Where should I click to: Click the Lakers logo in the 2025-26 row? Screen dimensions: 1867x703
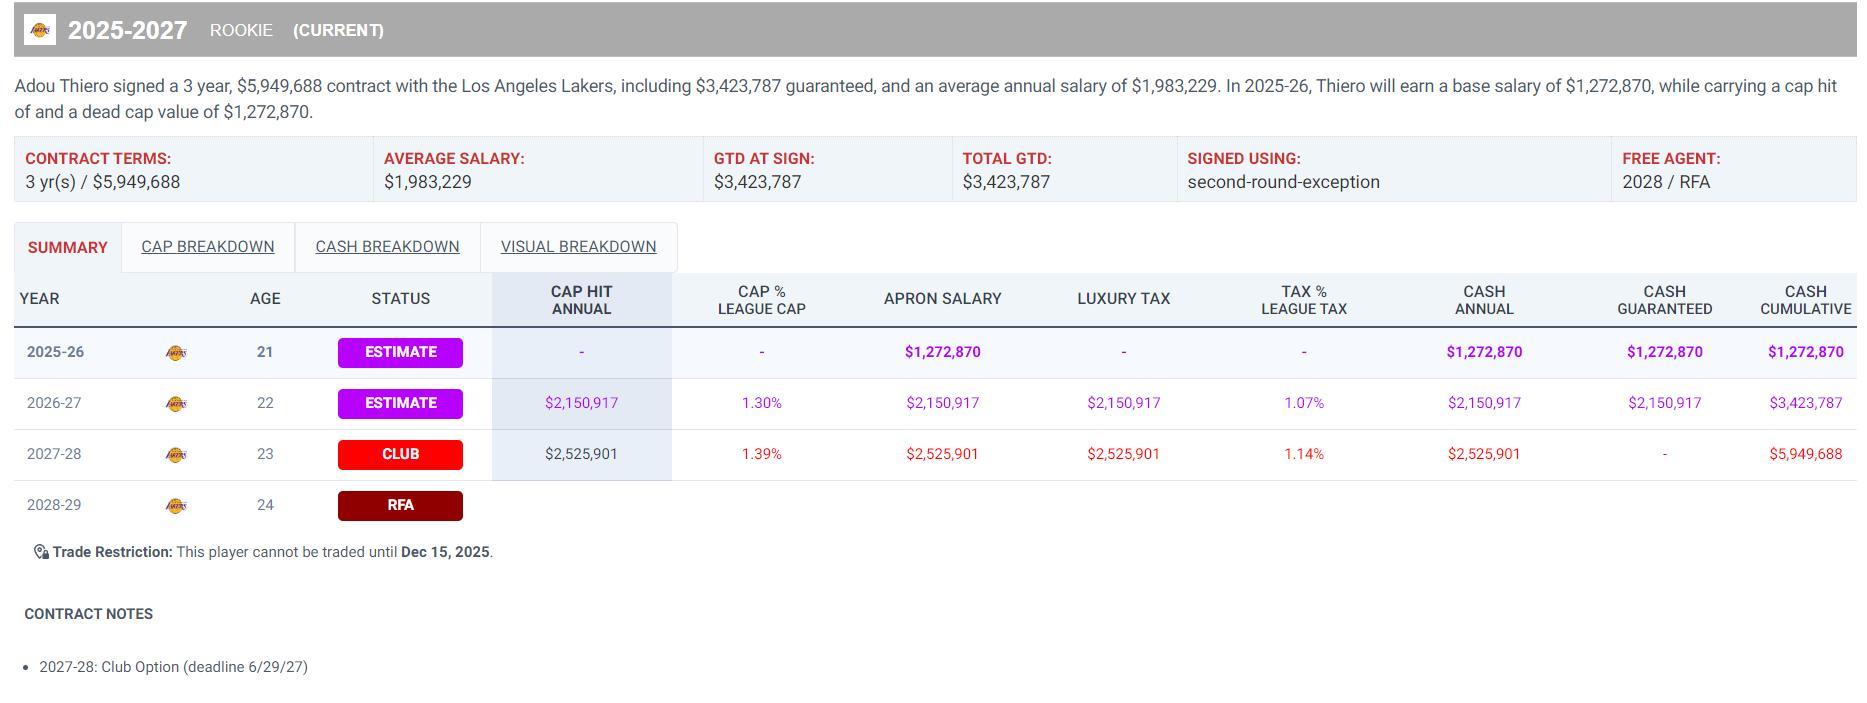pyautogui.click(x=175, y=353)
